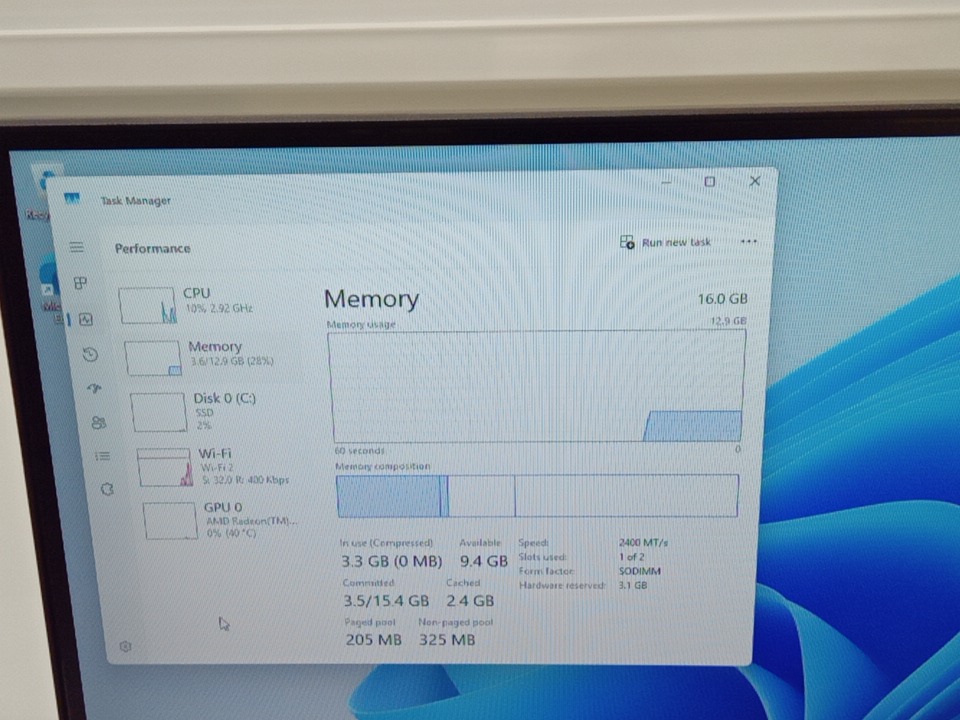960x720 pixels.
Task: Click the GPU 0 mini graph
Action: click(170, 521)
